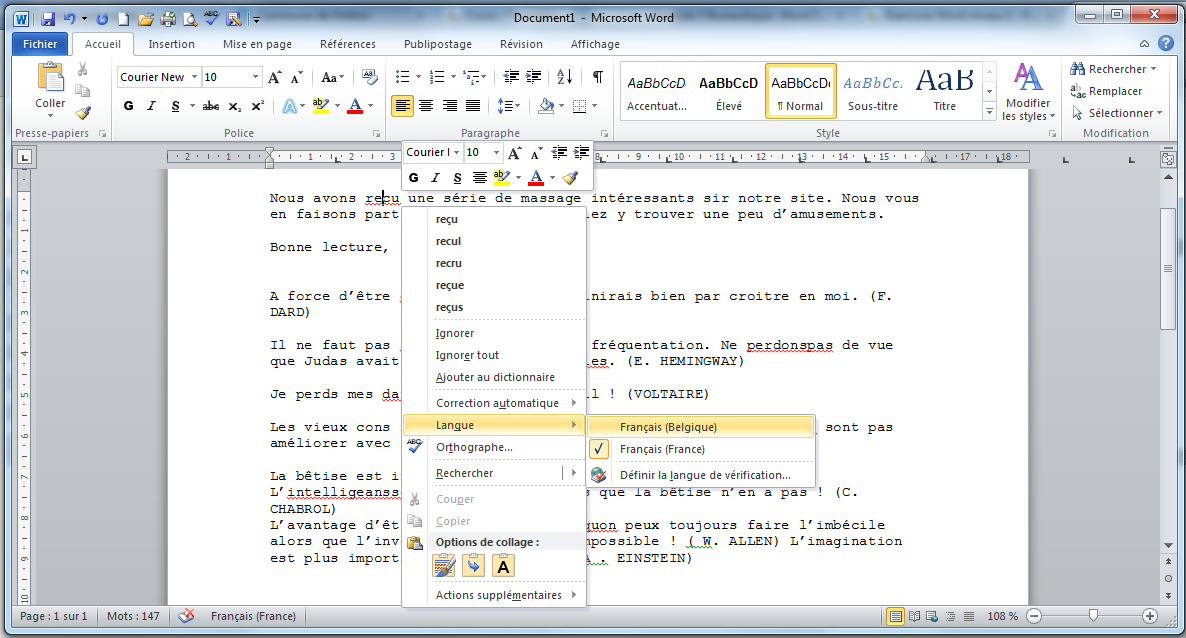Image resolution: width=1186 pixels, height=638 pixels.
Task: Choose merge formatting paste option
Action: click(x=473, y=565)
